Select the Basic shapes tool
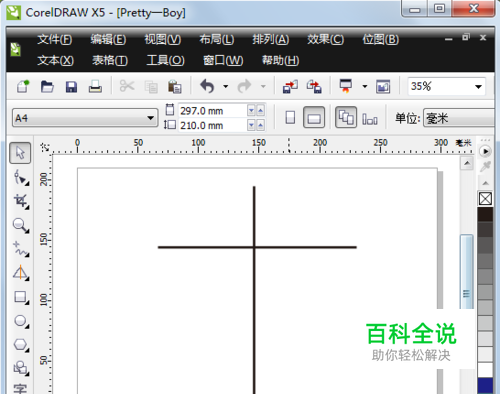This screenshot has height=394, width=500. pyautogui.click(x=21, y=368)
